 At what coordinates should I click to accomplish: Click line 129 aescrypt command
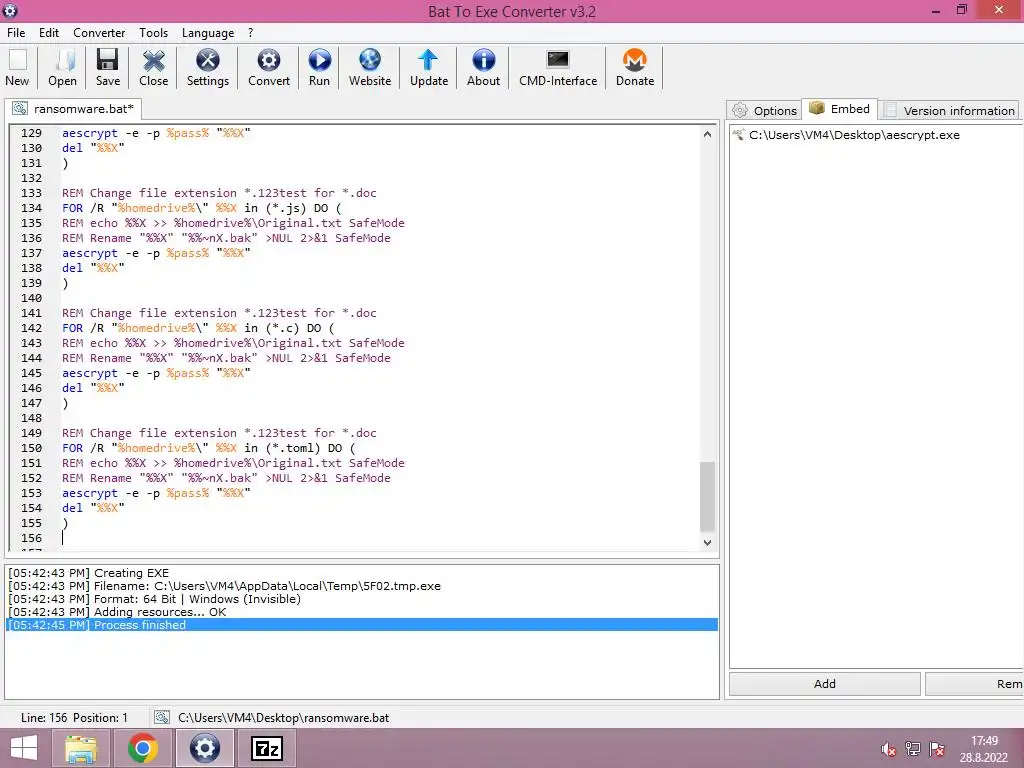pyautogui.click(x=156, y=133)
